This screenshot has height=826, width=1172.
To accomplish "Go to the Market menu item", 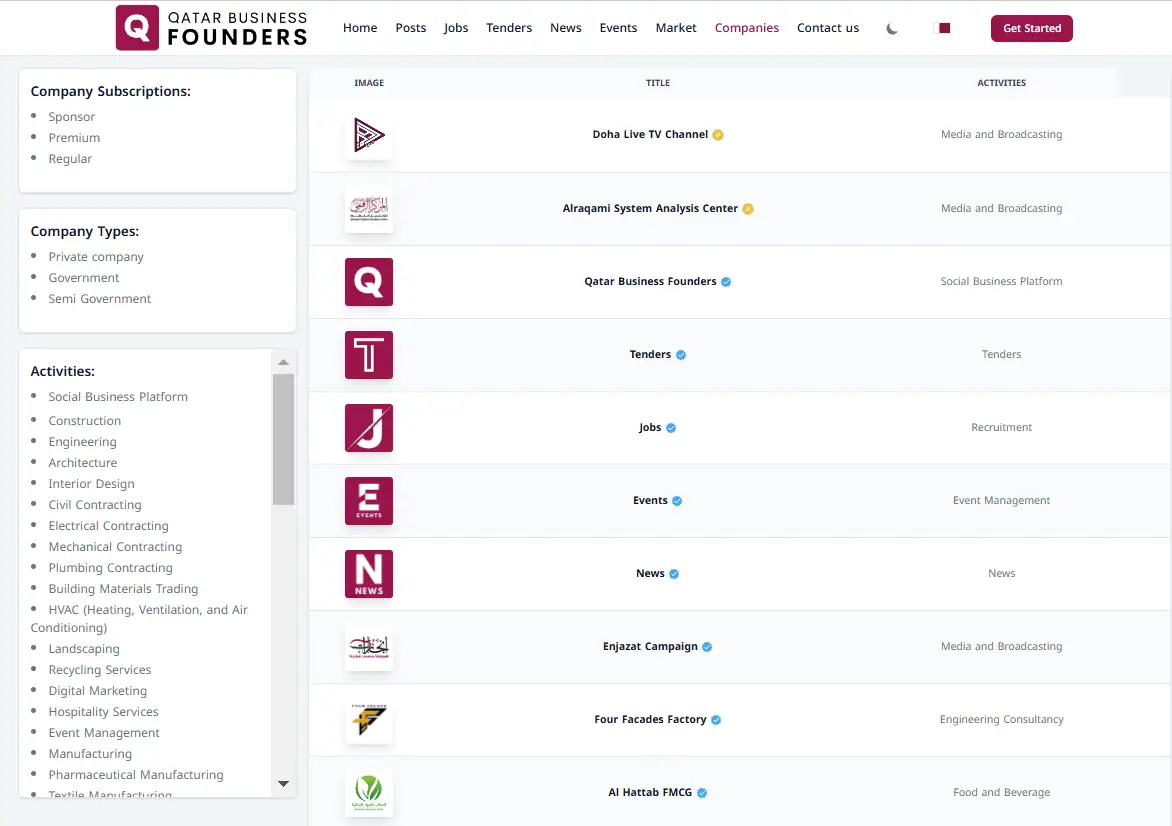I will [x=676, y=28].
